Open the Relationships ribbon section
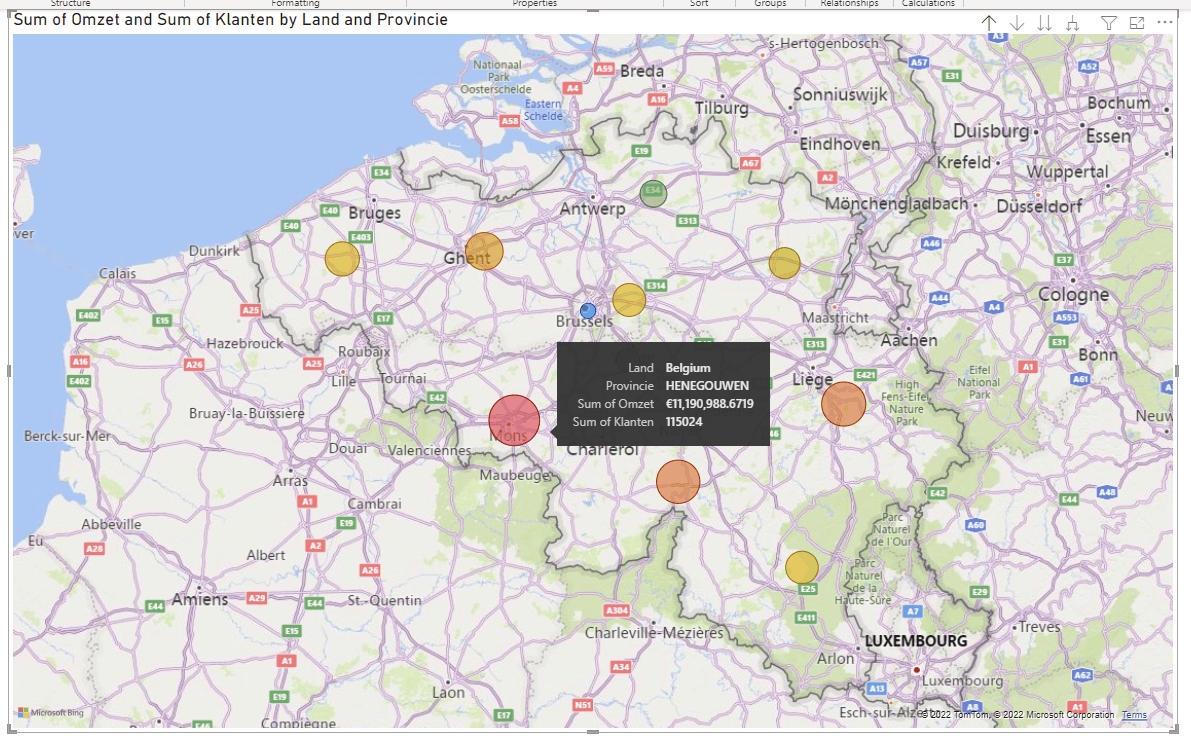The height and width of the screenshot is (738, 1191). (x=849, y=4)
